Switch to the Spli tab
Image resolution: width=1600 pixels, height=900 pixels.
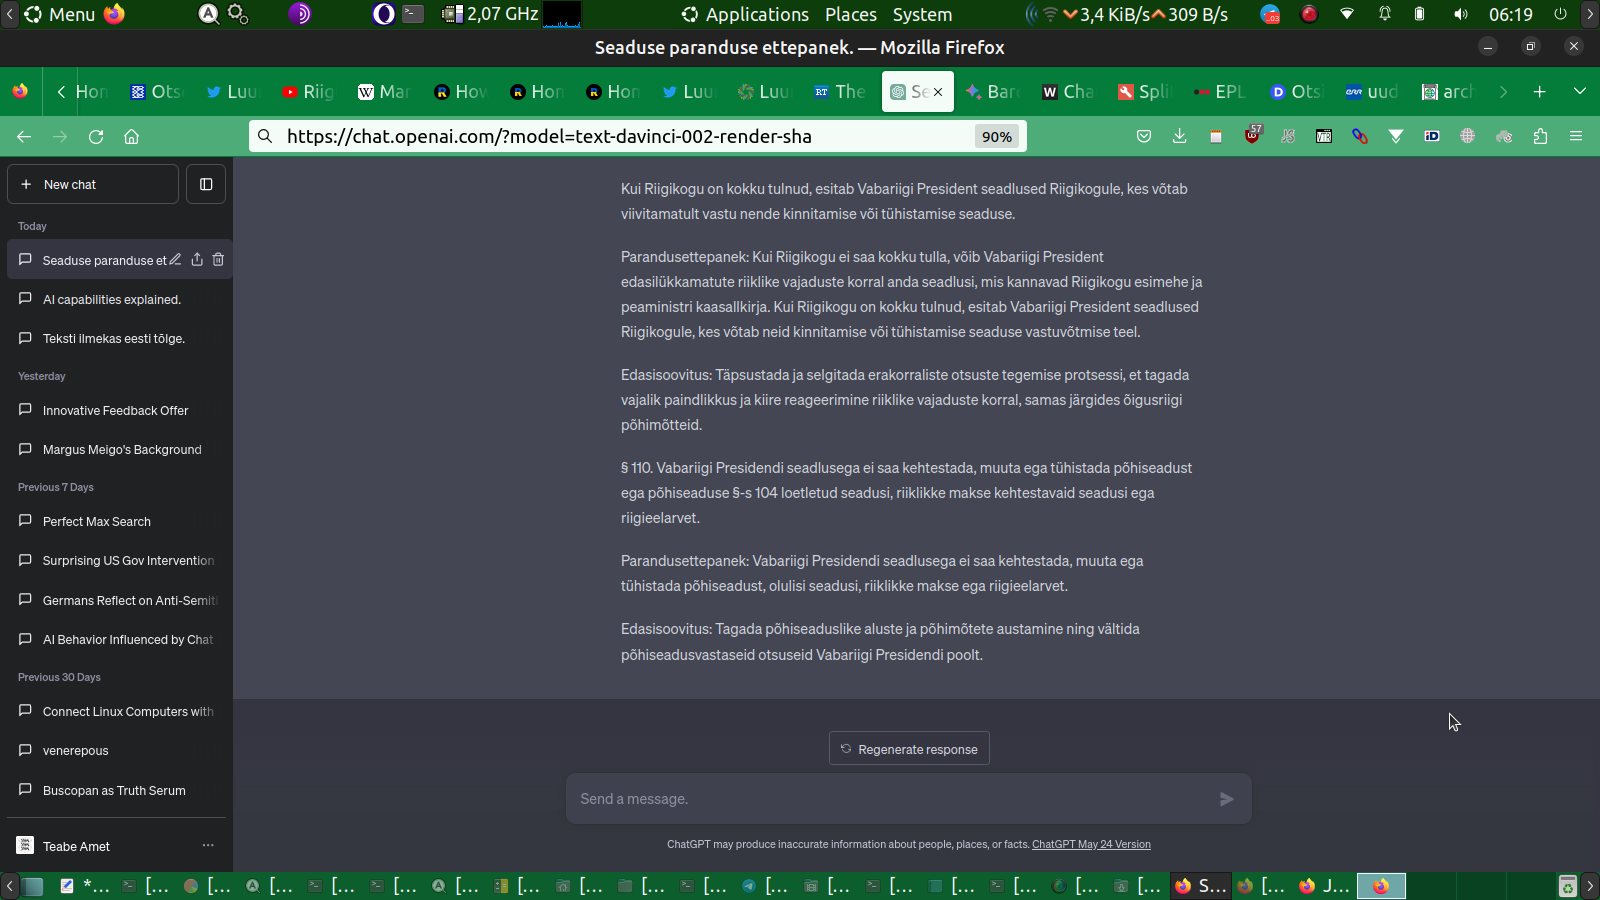pos(1144,91)
